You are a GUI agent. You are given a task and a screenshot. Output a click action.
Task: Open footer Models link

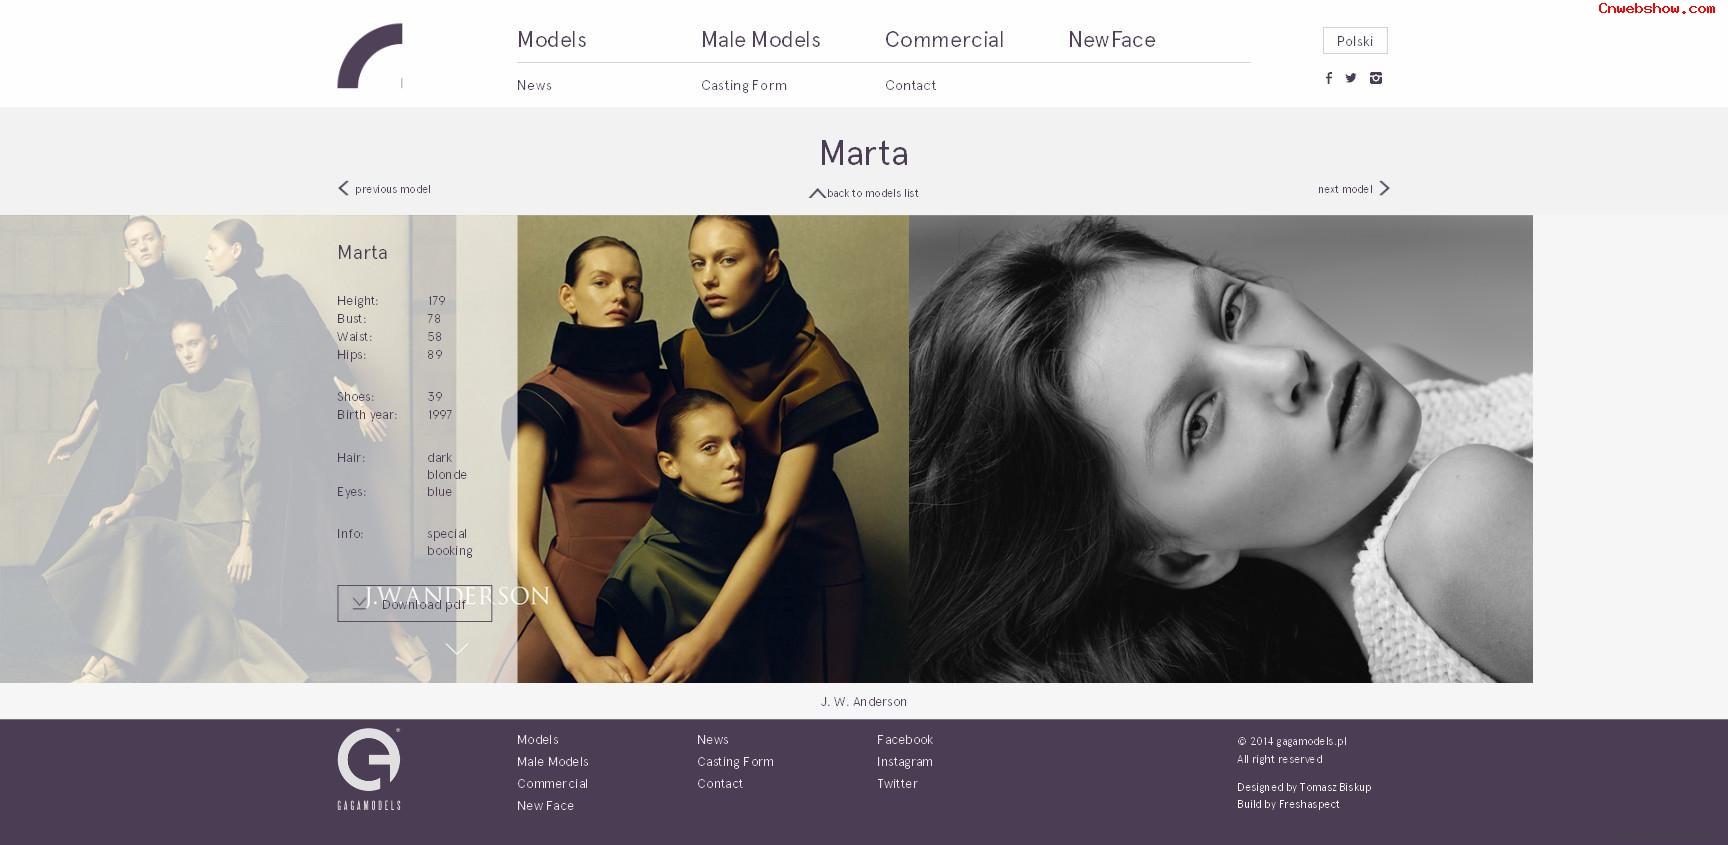pyautogui.click(x=538, y=740)
